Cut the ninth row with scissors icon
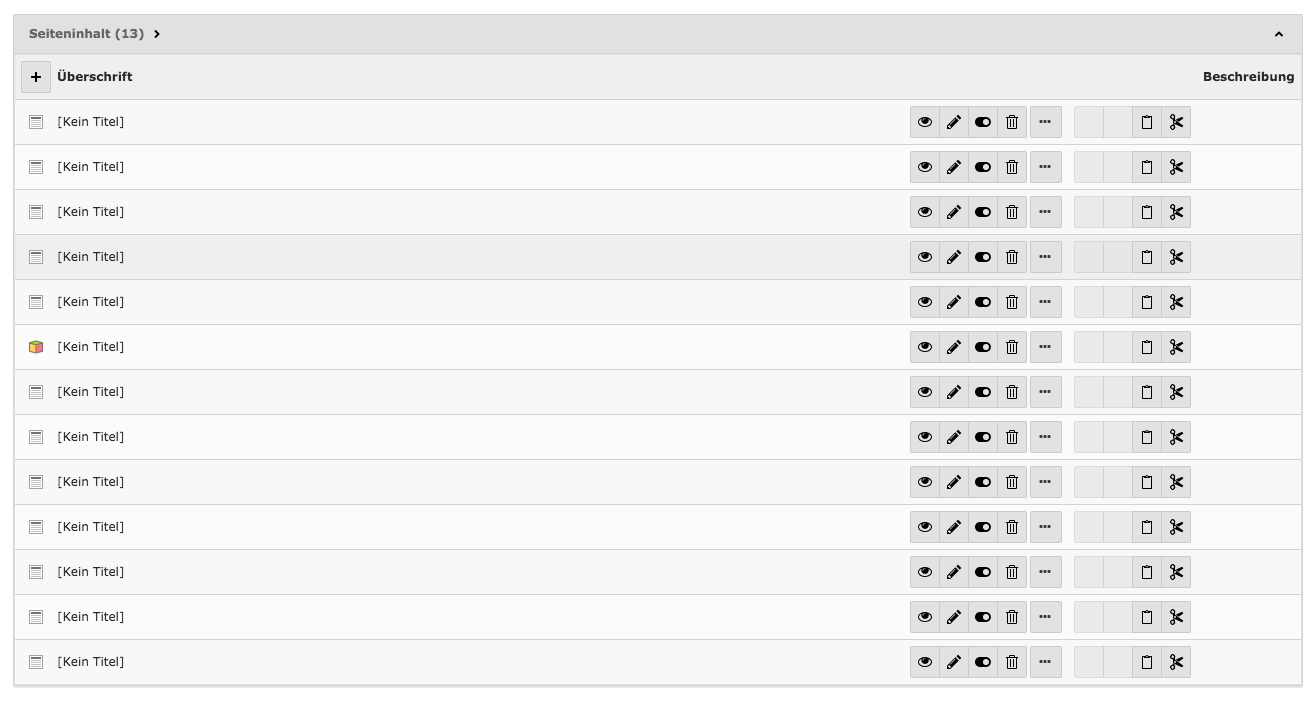Image resolution: width=1313 pixels, height=704 pixels. (1176, 482)
